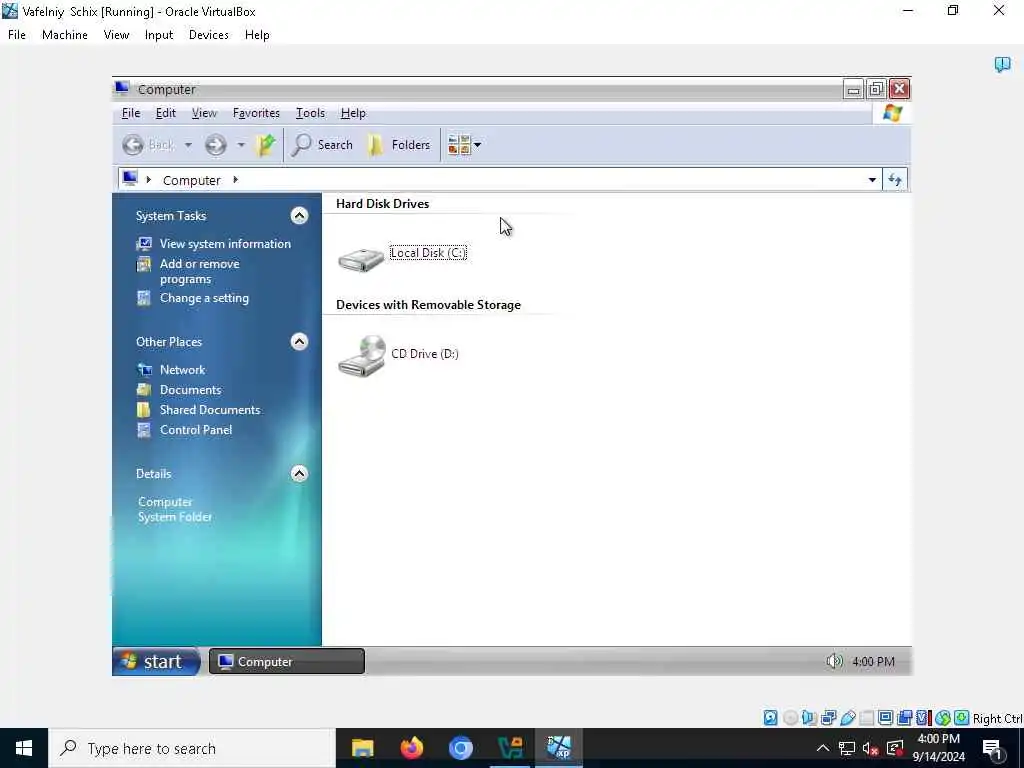Click the host taskbar search box
1024x768 pixels.
pos(192,748)
